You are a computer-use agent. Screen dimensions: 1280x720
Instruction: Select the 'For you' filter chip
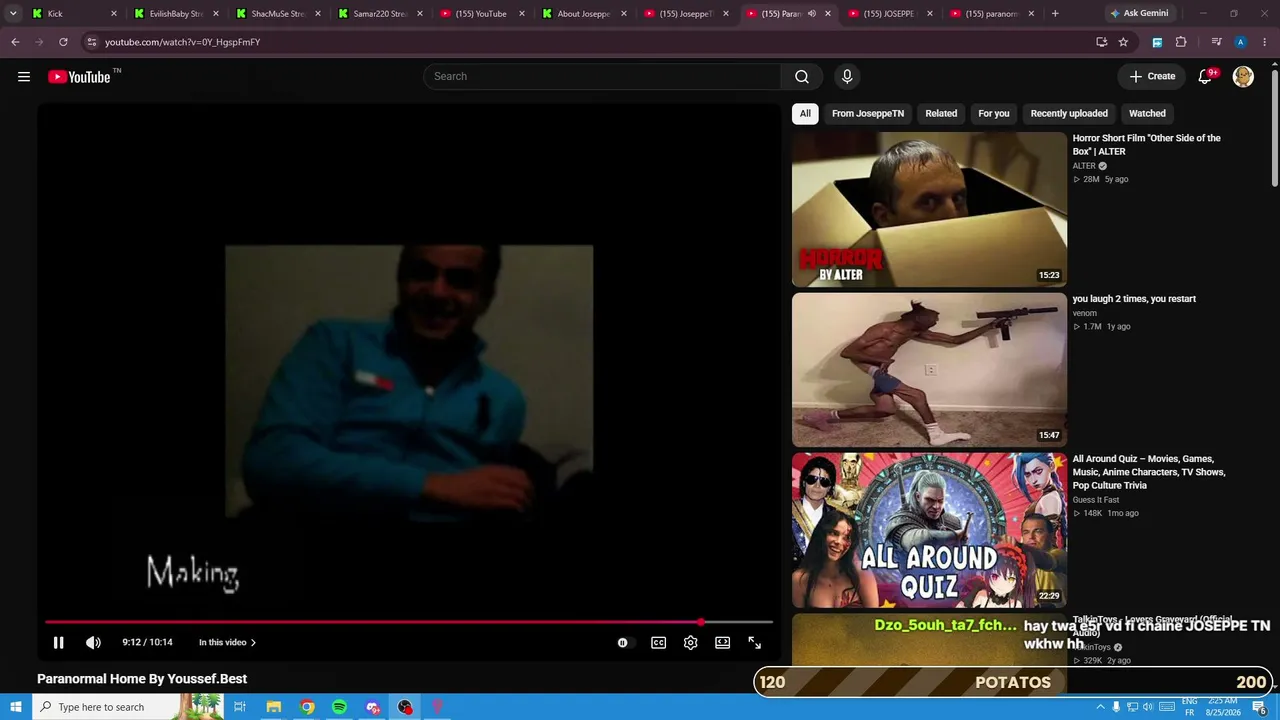(994, 114)
